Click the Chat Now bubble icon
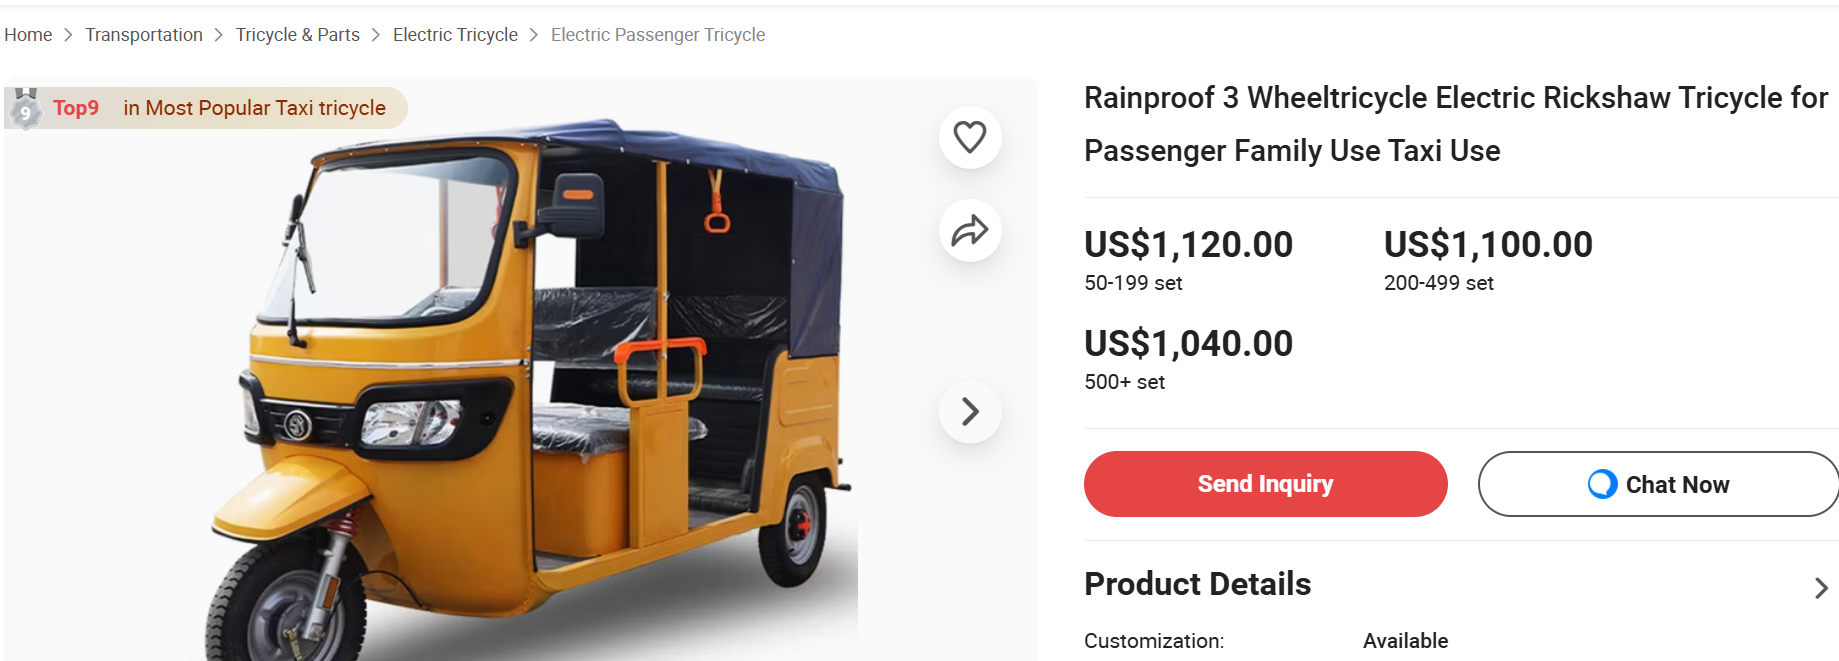Viewport: 1839px width, 661px height. point(1602,484)
